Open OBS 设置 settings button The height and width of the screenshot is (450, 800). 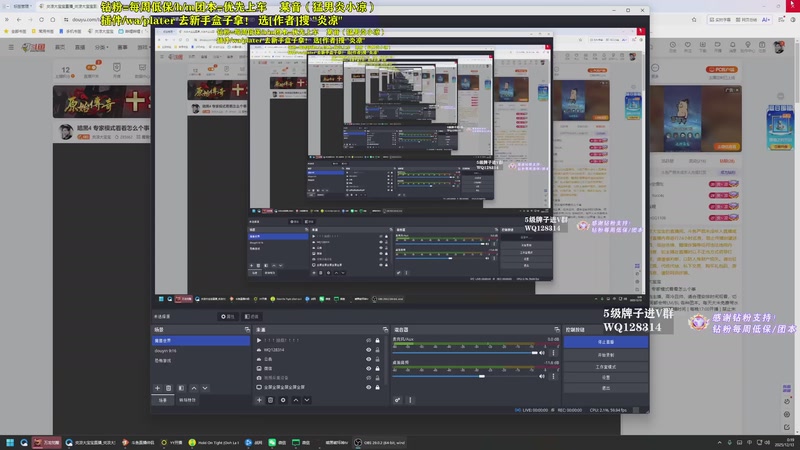tap(606, 378)
